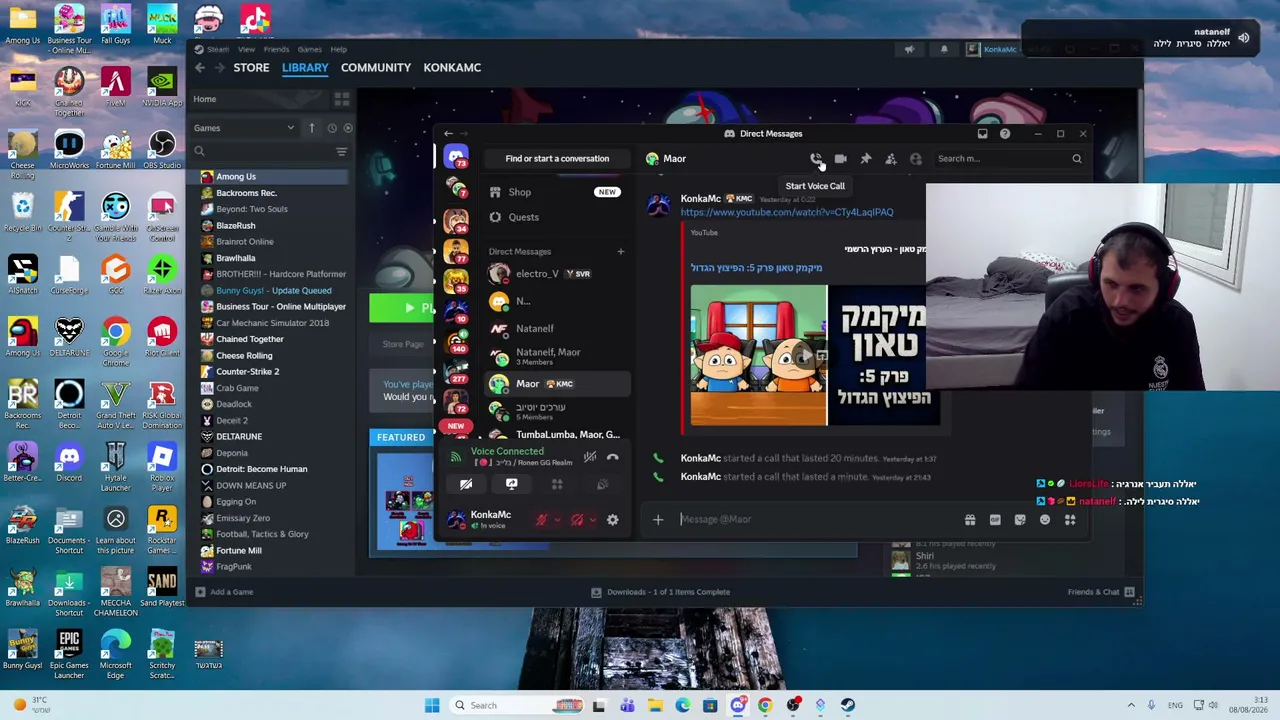This screenshot has width=1280, height=720.
Task: Open Google Chrome from the taskbar
Action: tap(765, 706)
